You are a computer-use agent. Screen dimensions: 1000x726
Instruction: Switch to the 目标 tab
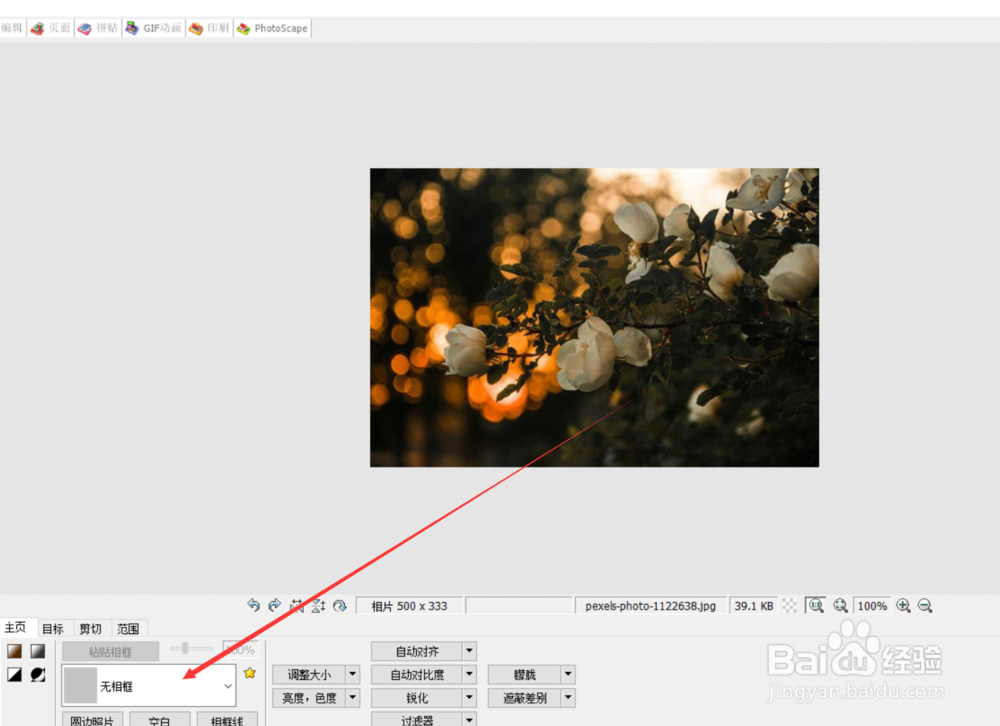pyautogui.click(x=53, y=628)
